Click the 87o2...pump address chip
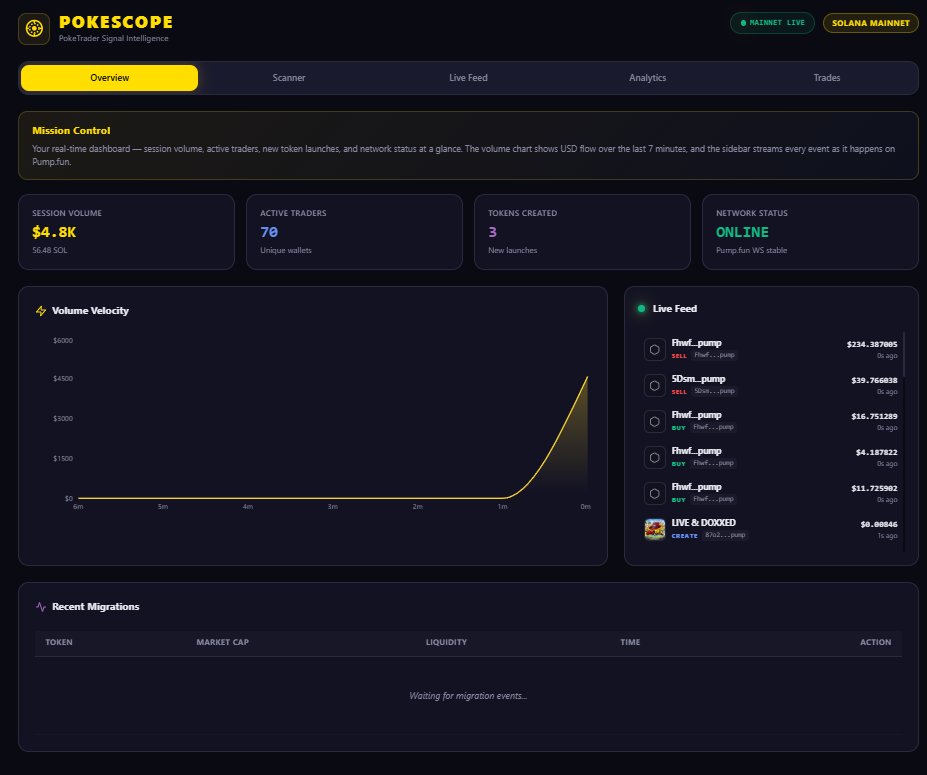Viewport: 927px width, 775px height. click(x=725, y=535)
